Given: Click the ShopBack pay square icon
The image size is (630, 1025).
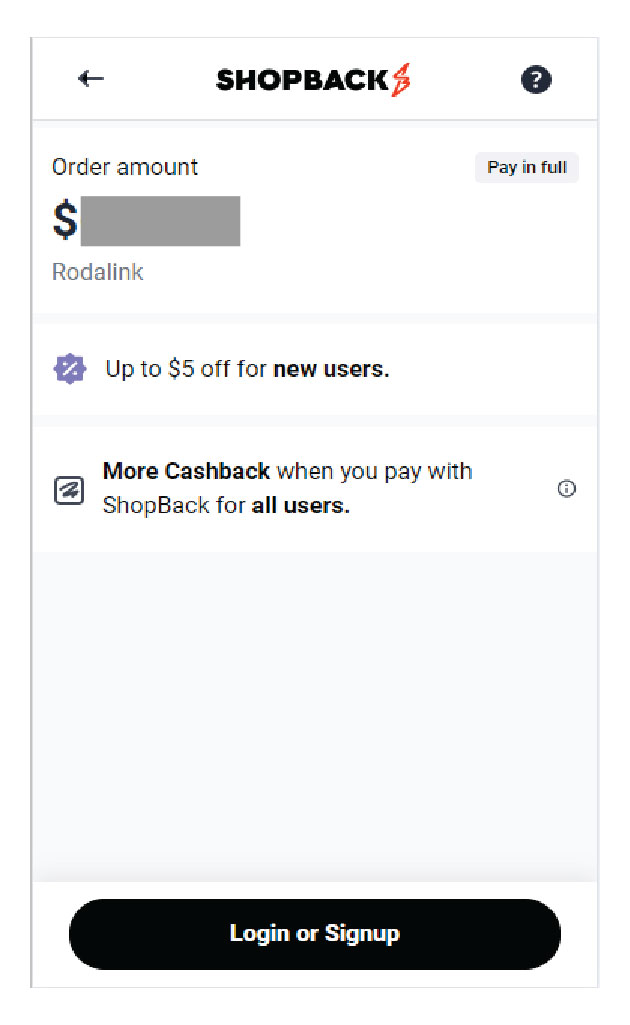Looking at the screenshot, I should (69, 488).
